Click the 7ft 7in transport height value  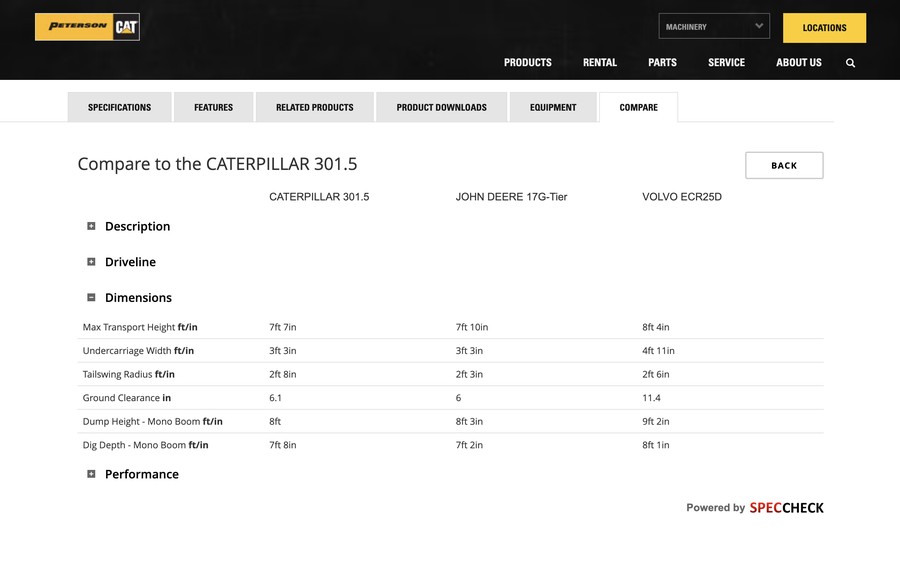coord(283,327)
